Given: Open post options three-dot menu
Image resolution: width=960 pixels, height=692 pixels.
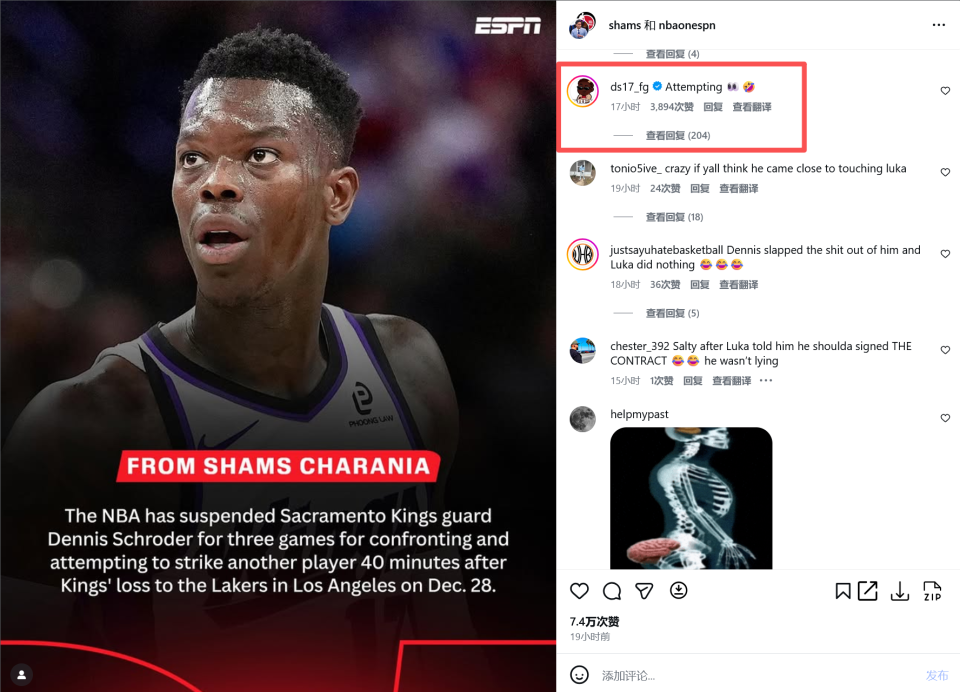Looking at the screenshot, I should point(939,25).
